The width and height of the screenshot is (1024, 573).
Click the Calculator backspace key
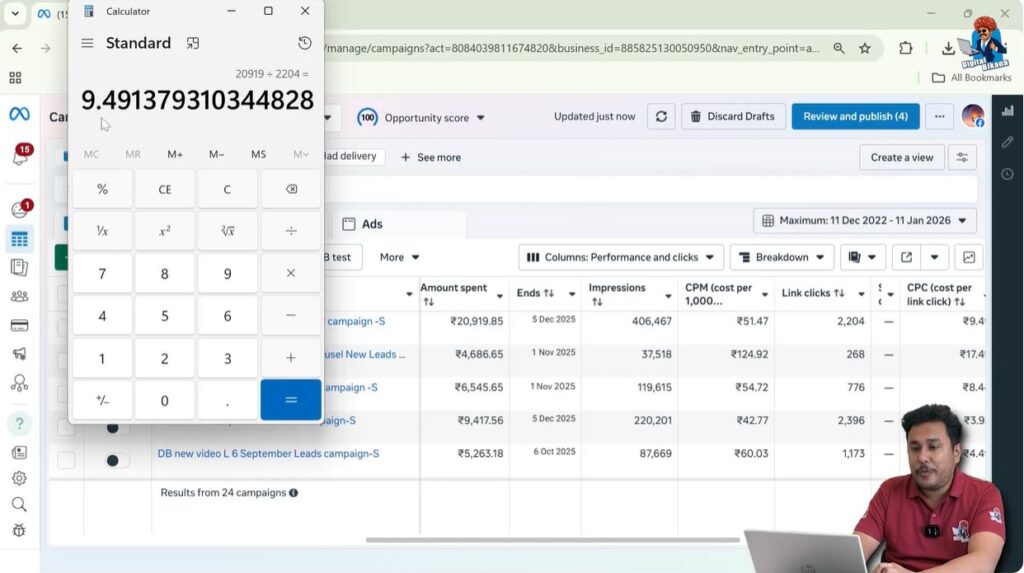coord(291,189)
